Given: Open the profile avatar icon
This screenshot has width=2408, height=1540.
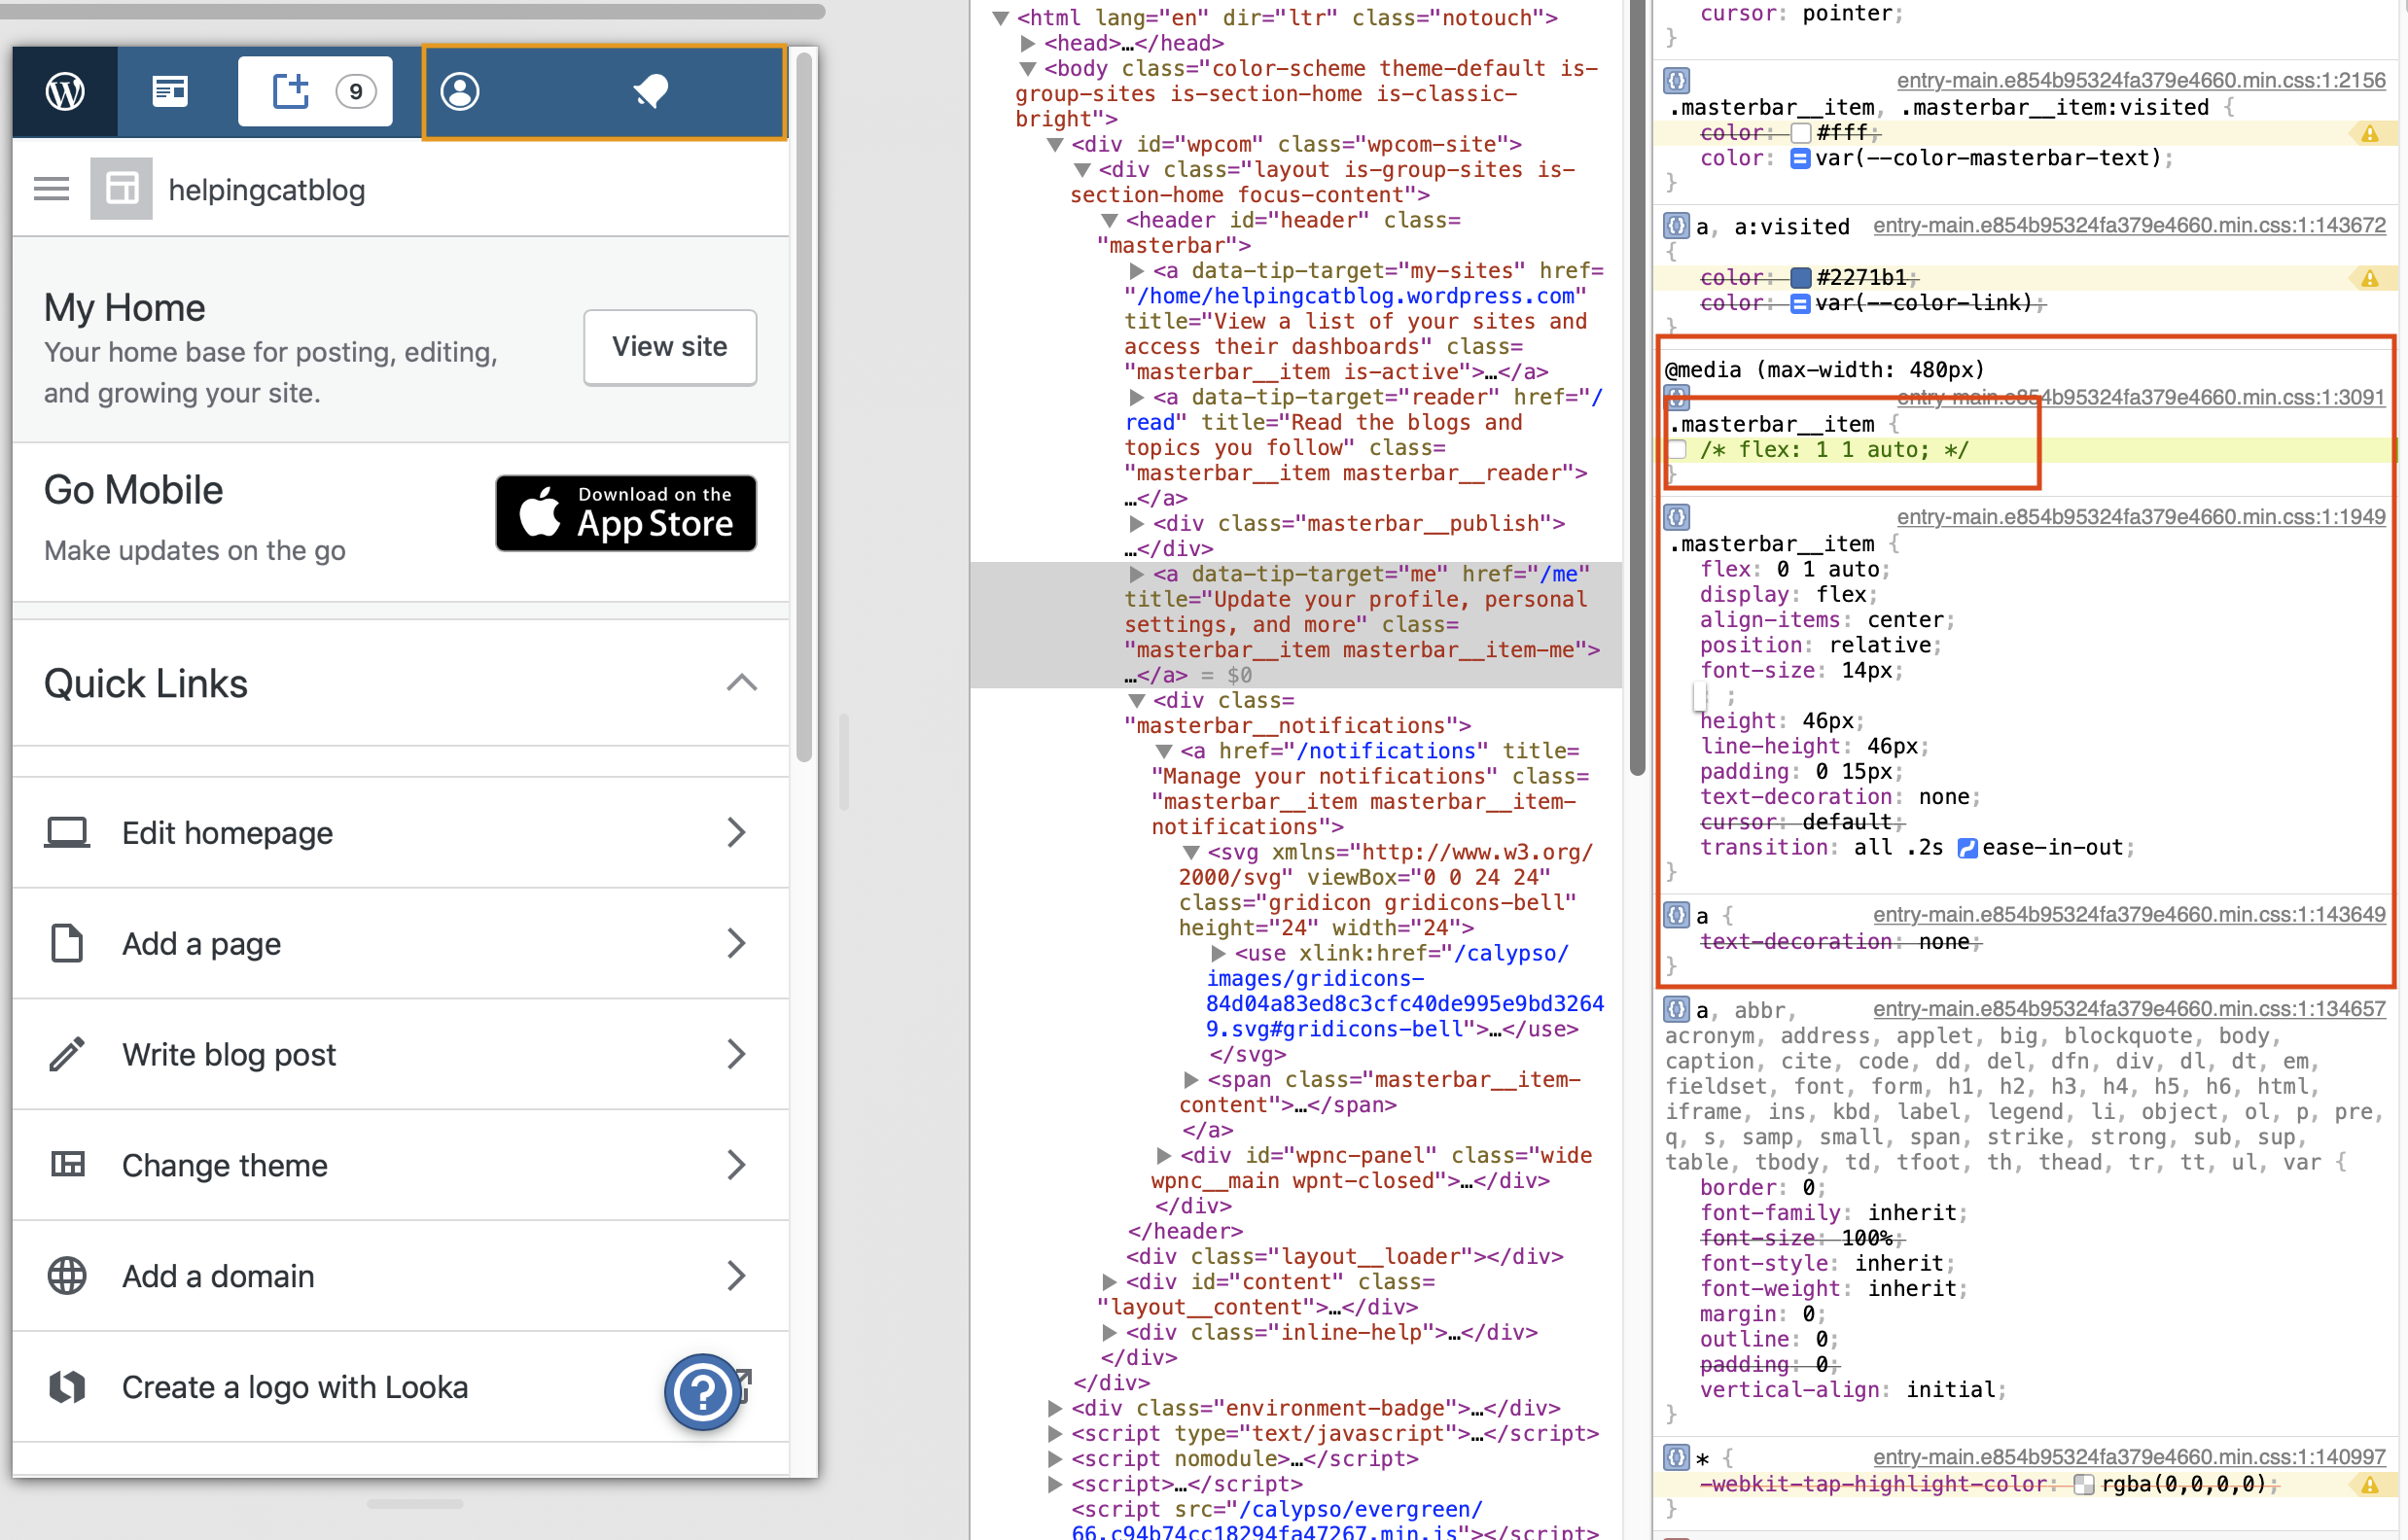Looking at the screenshot, I should click(x=460, y=91).
